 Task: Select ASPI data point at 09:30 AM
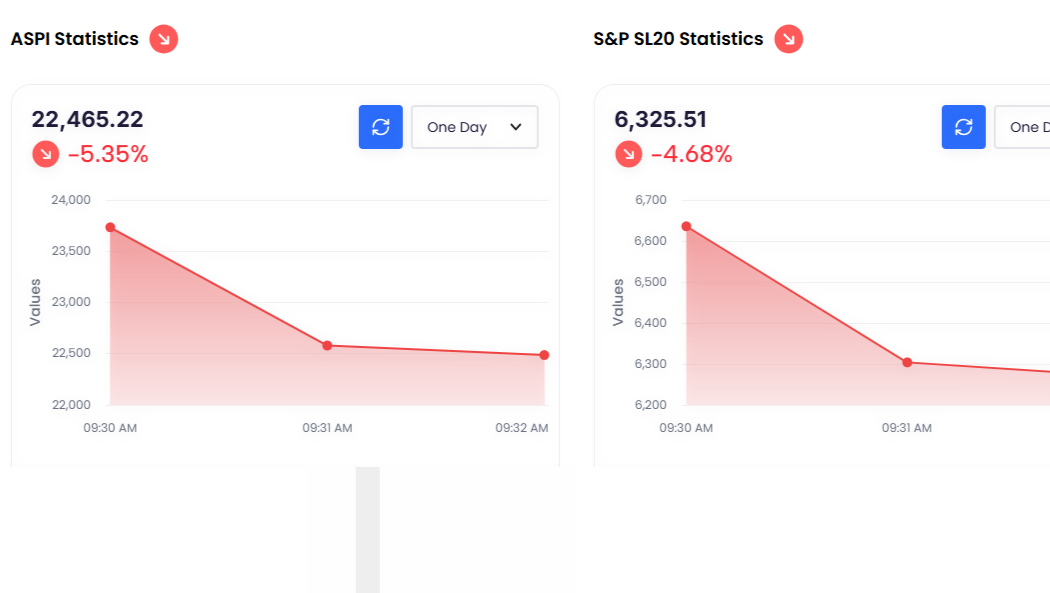coord(110,228)
